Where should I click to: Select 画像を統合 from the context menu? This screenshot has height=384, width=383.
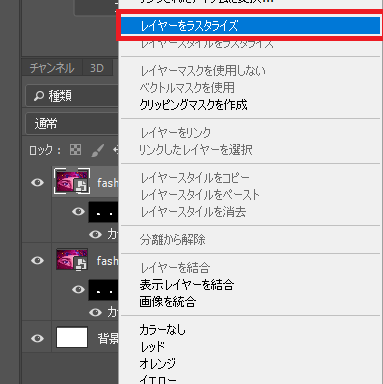168,302
